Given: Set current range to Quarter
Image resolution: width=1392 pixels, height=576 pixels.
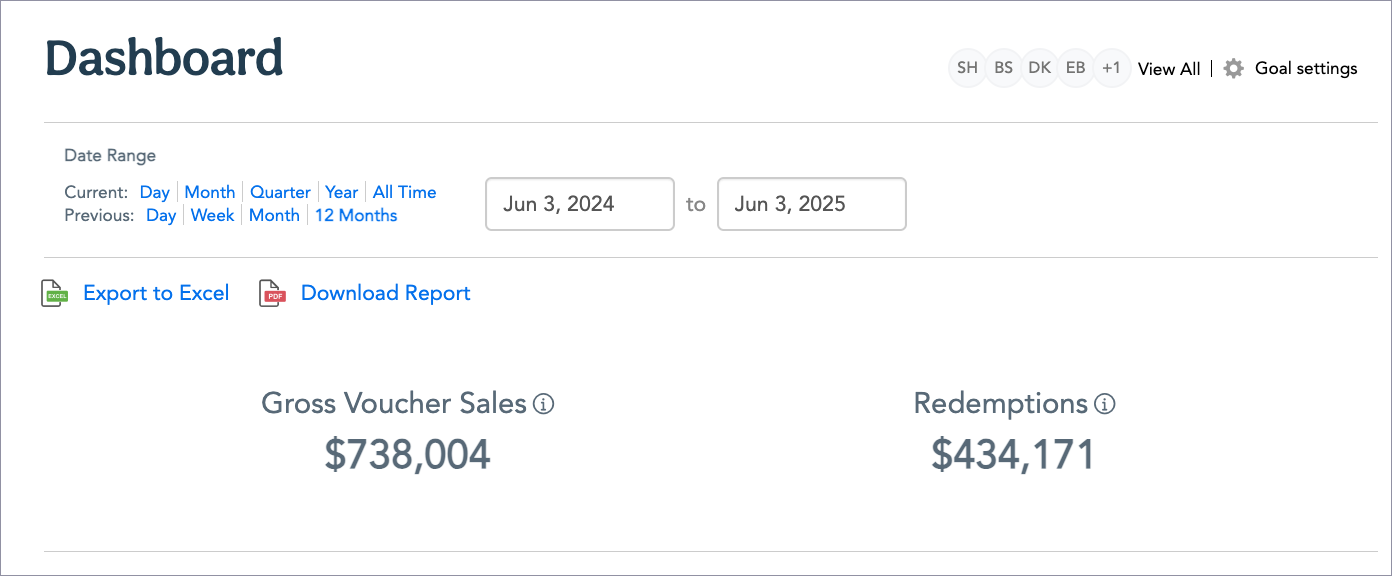Looking at the screenshot, I should [280, 192].
